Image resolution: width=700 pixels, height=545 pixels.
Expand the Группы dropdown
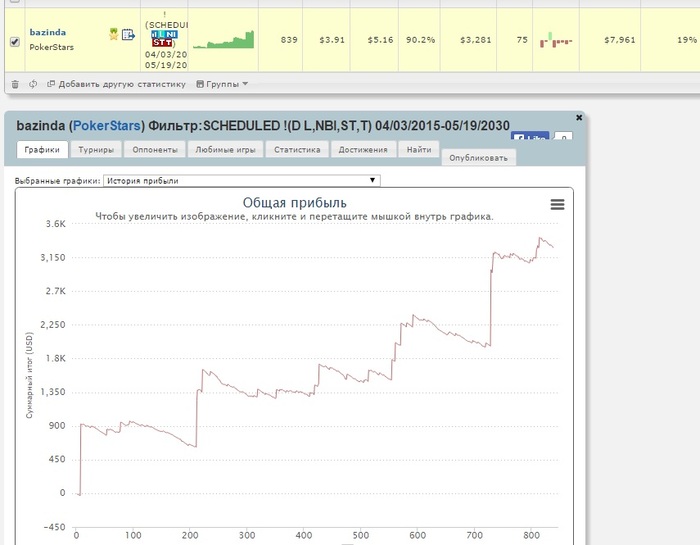tap(222, 84)
